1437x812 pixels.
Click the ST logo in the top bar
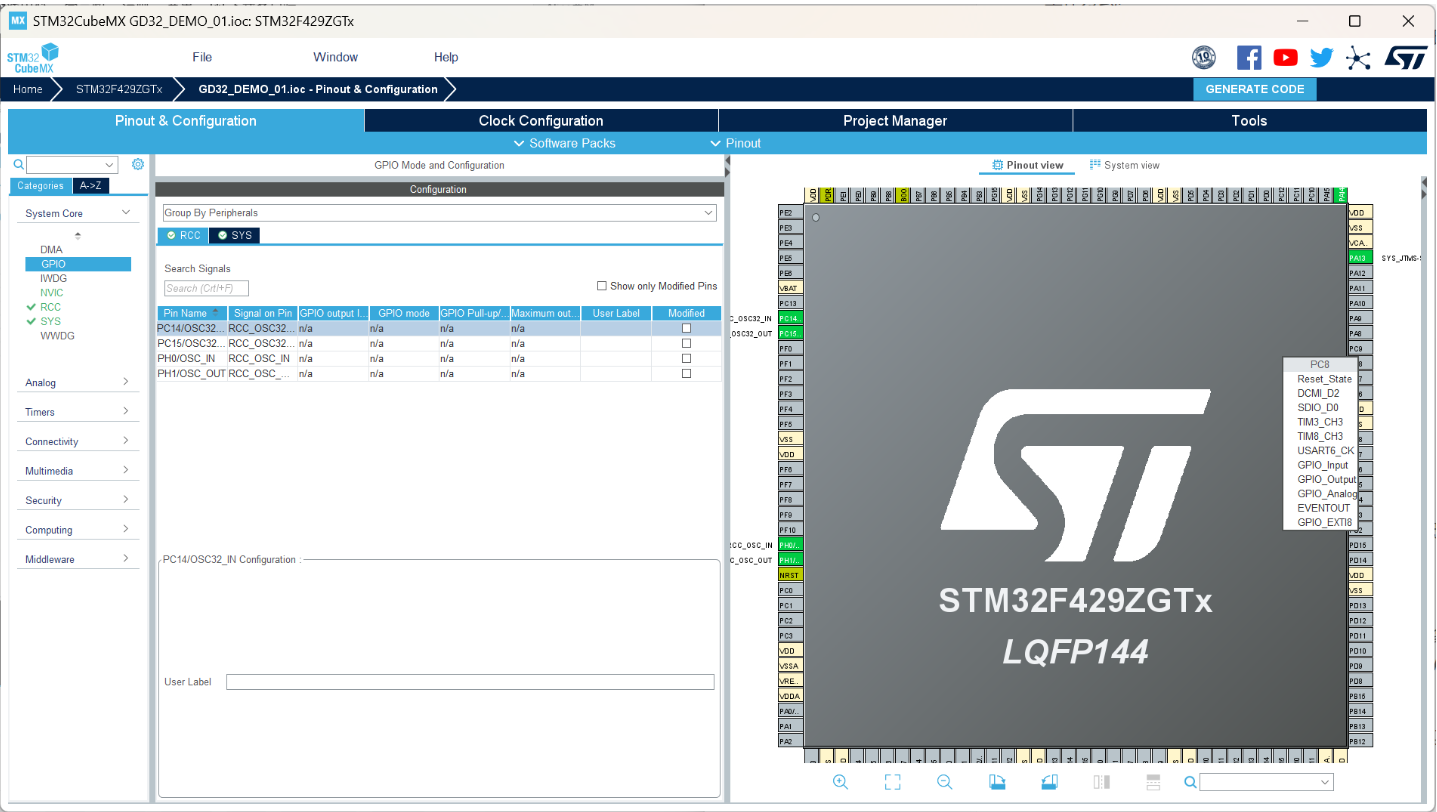point(1405,58)
